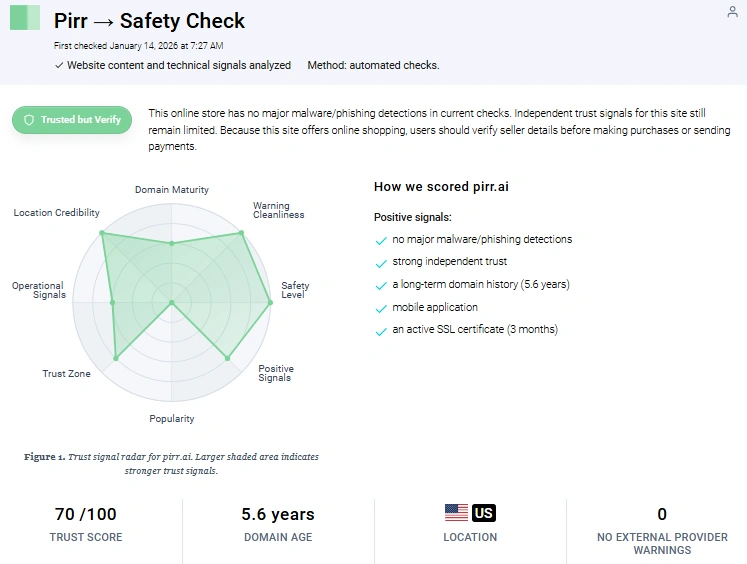Click the green Pirr site logo
The width and height of the screenshot is (747, 564).
25,18
